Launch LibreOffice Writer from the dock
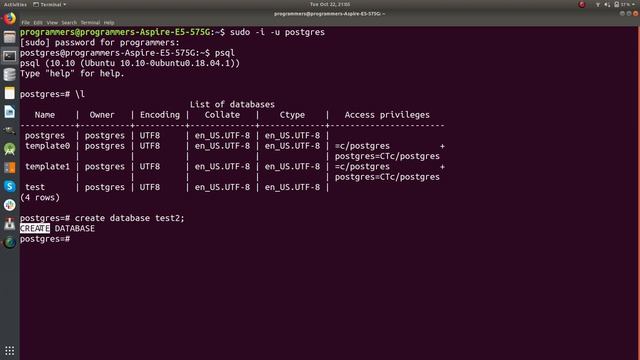640x360 pixels. click(x=9, y=111)
